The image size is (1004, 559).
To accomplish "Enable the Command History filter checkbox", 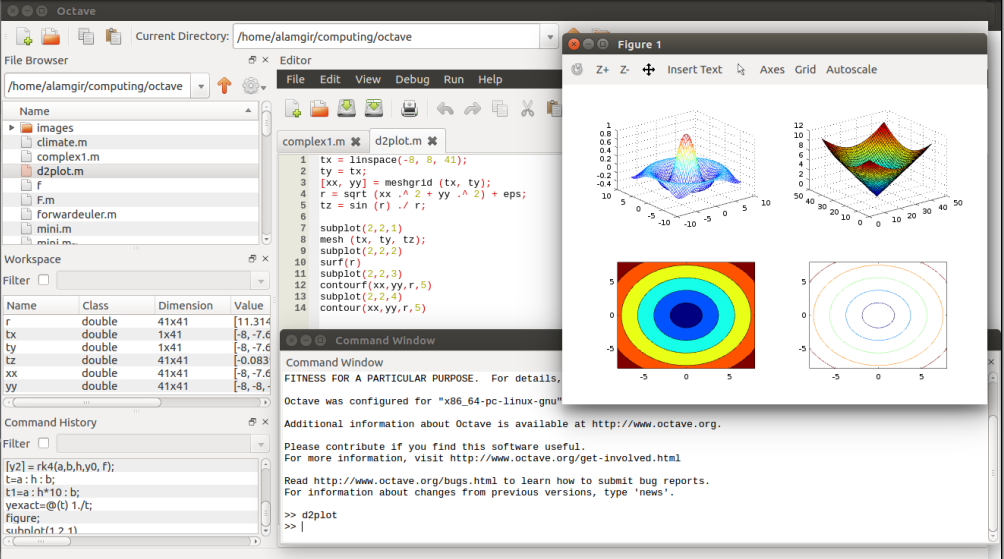I will [x=43, y=443].
